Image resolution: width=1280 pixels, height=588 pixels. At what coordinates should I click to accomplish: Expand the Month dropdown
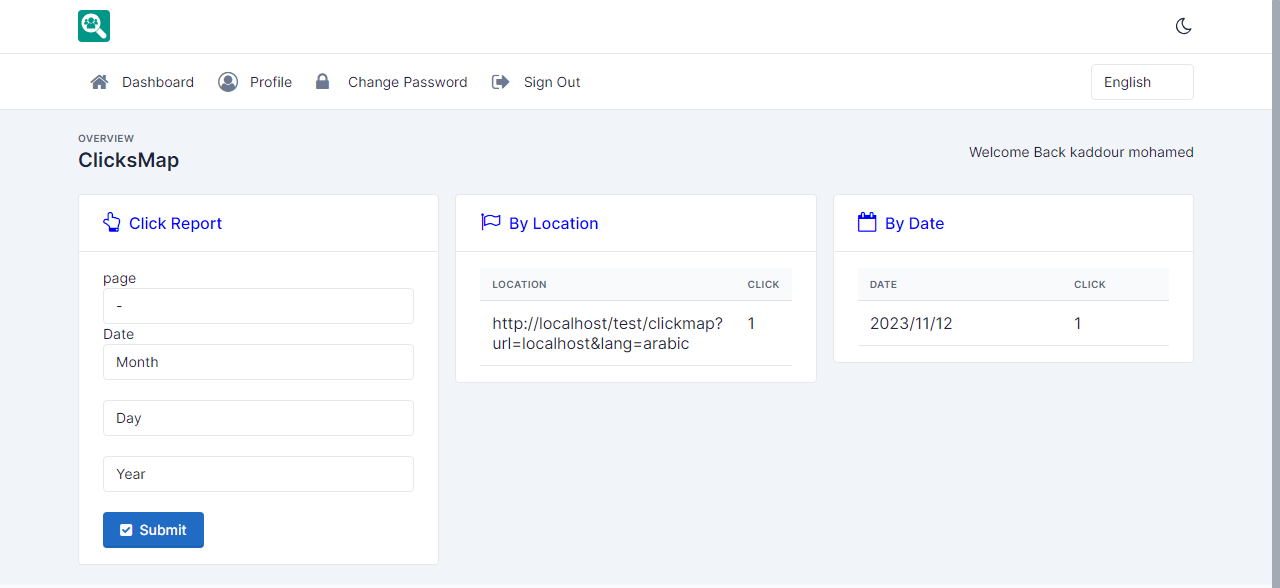(258, 362)
